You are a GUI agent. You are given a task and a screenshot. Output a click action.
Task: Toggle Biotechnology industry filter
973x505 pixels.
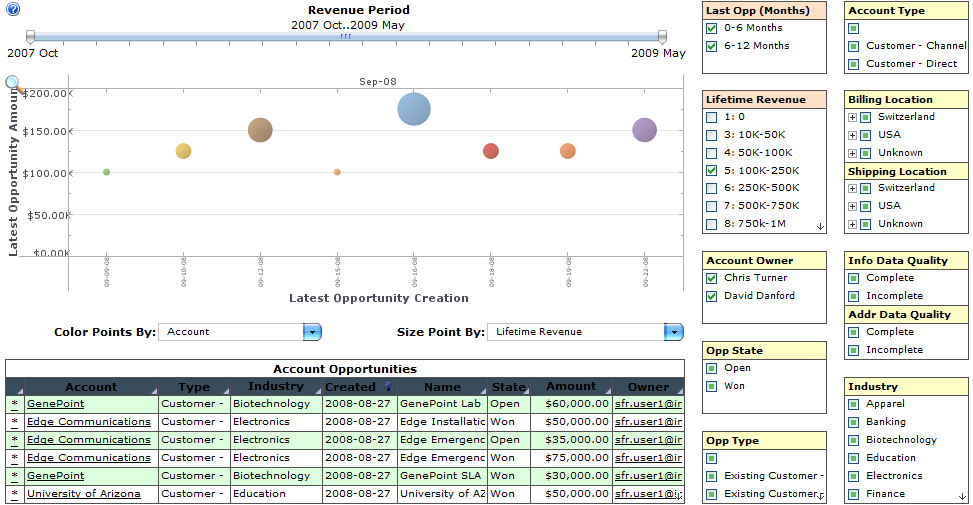click(x=854, y=440)
